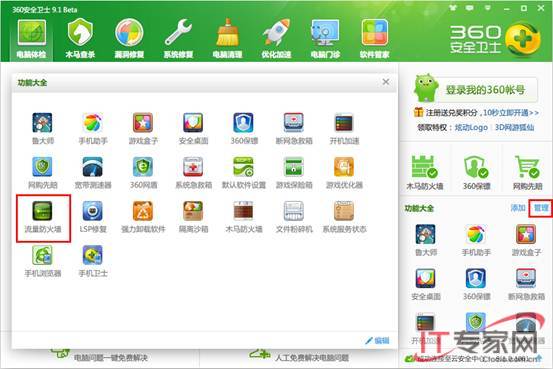This screenshot has height=369, width=553.
Task: Launch 宽带测速器 tool
Action: (x=93, y=173)
